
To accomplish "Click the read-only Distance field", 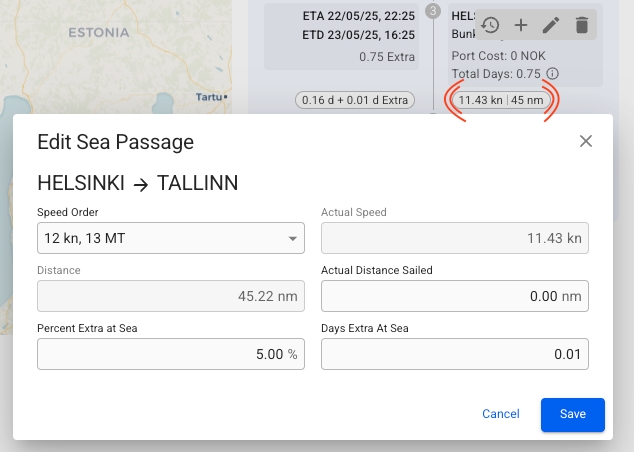I will pos(170,296).
